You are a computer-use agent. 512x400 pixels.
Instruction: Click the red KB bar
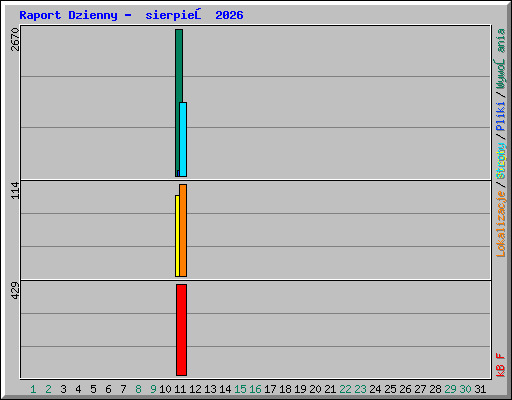[181, 330]
